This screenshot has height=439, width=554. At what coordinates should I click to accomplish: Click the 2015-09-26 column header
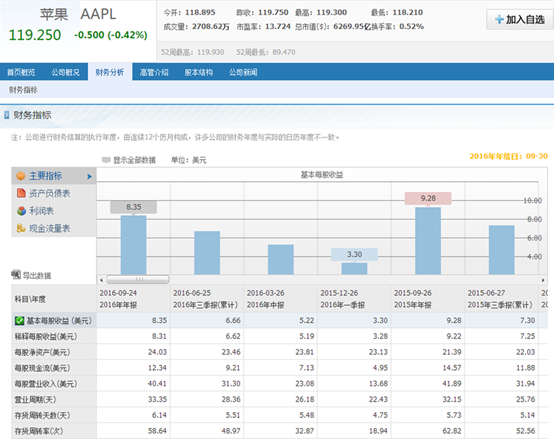(x=428, y=299)
